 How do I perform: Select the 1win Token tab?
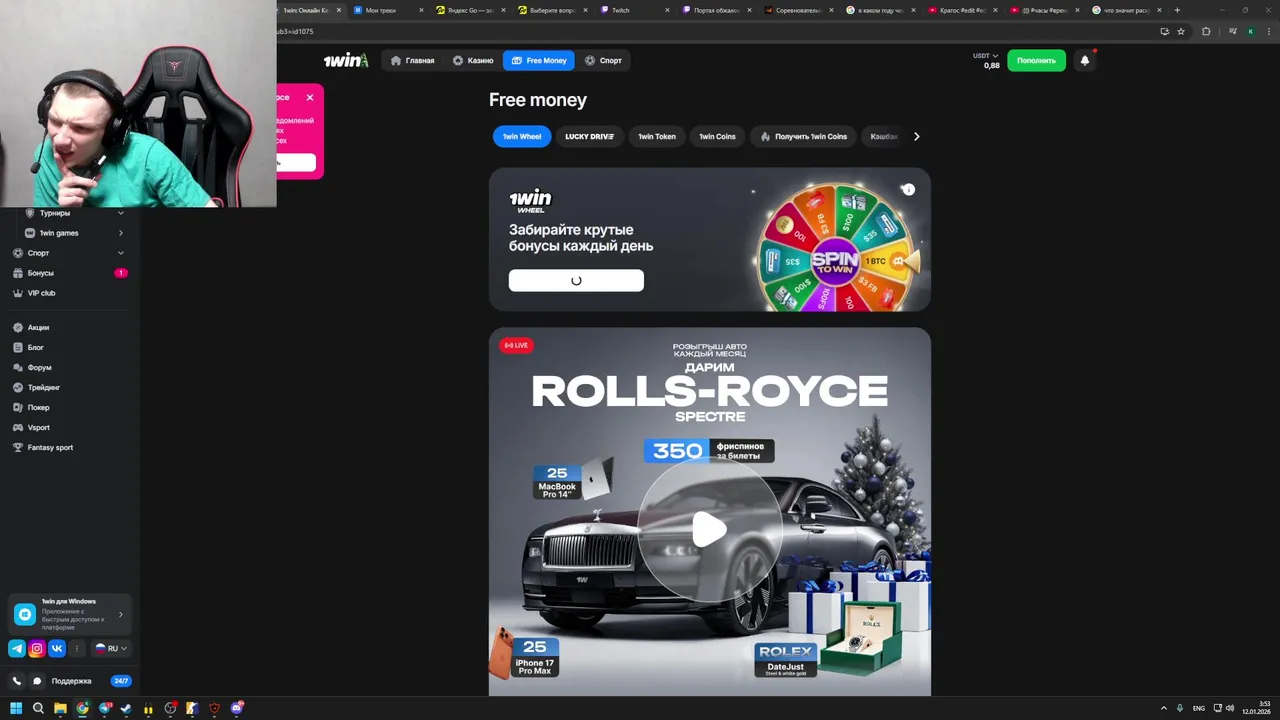(x=657, y=137)
